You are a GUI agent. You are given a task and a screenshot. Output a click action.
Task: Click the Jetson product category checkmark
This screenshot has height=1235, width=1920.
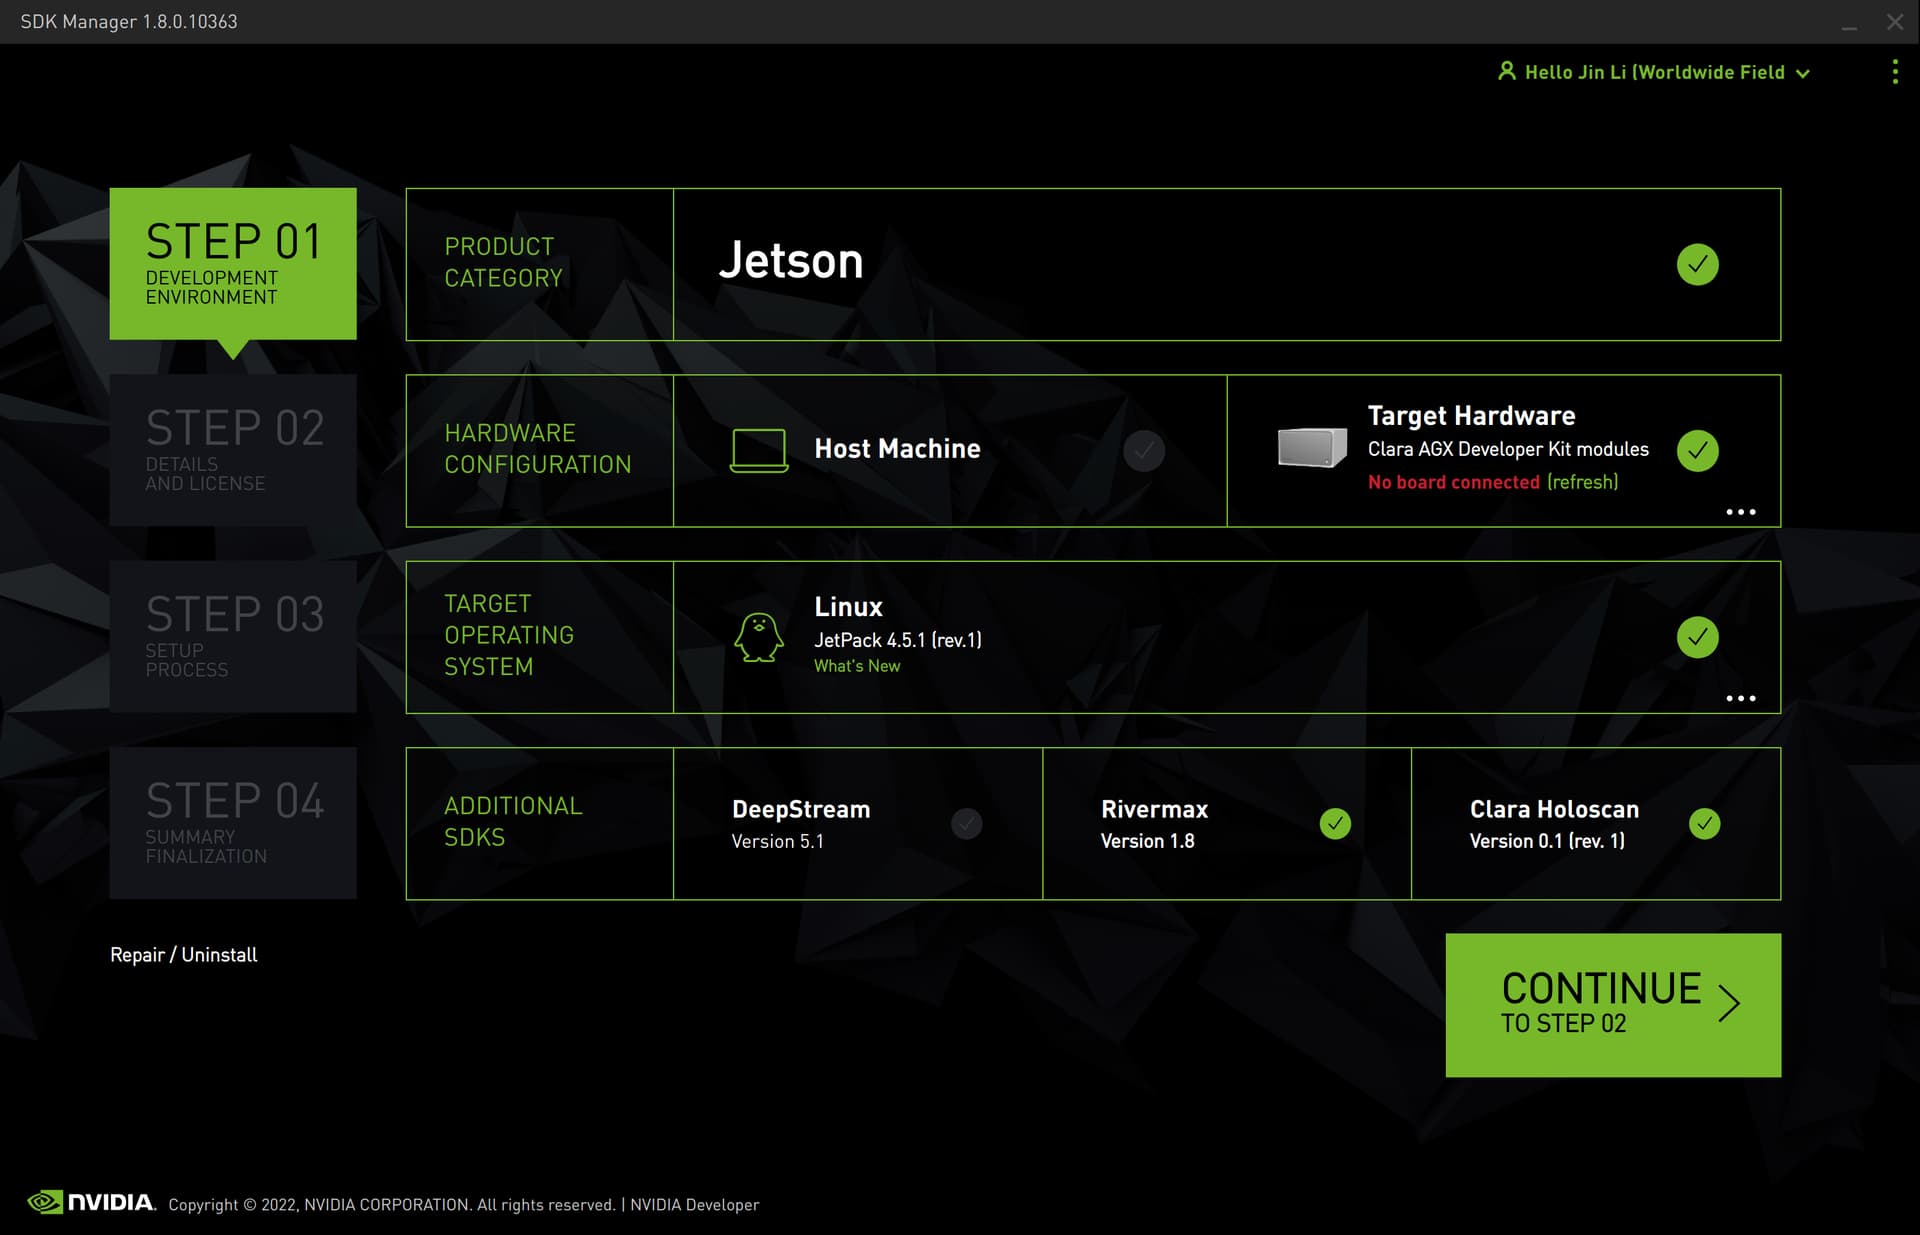[x=1697, y=264]
